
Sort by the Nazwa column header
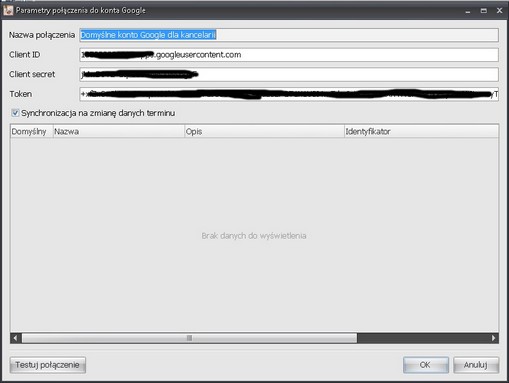(x=119, y=131)
